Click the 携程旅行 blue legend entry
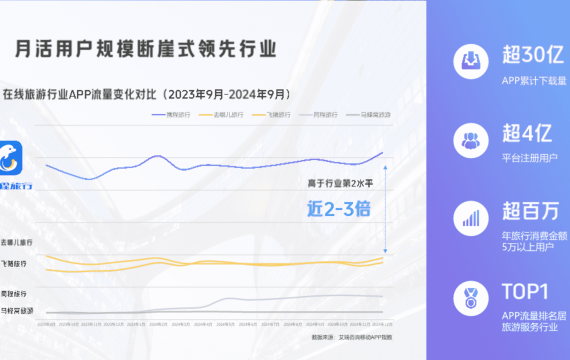The width and height of the screenshot is (570, 360). [171, 115]
